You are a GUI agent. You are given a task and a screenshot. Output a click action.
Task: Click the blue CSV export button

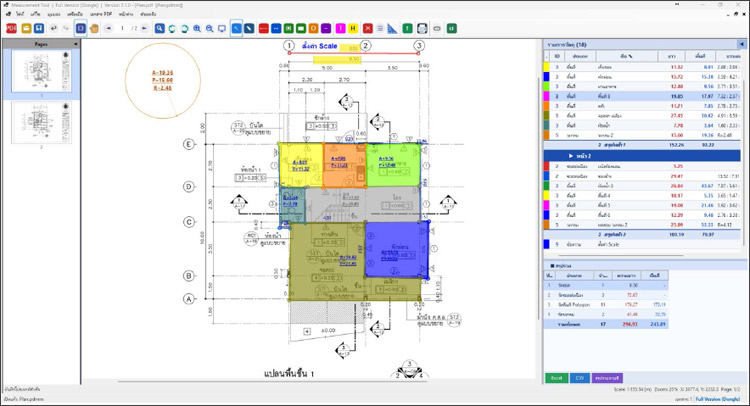point(579,377)
